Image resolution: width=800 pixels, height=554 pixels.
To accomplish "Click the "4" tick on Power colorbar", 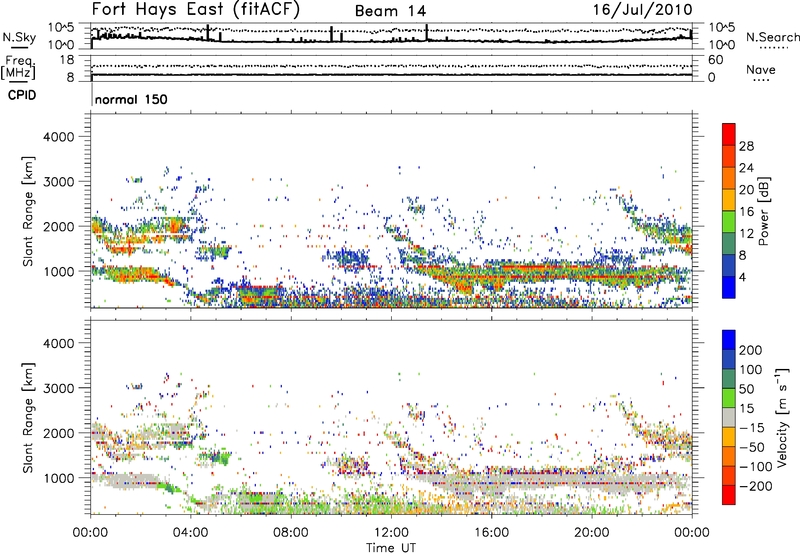I will 743,278.
